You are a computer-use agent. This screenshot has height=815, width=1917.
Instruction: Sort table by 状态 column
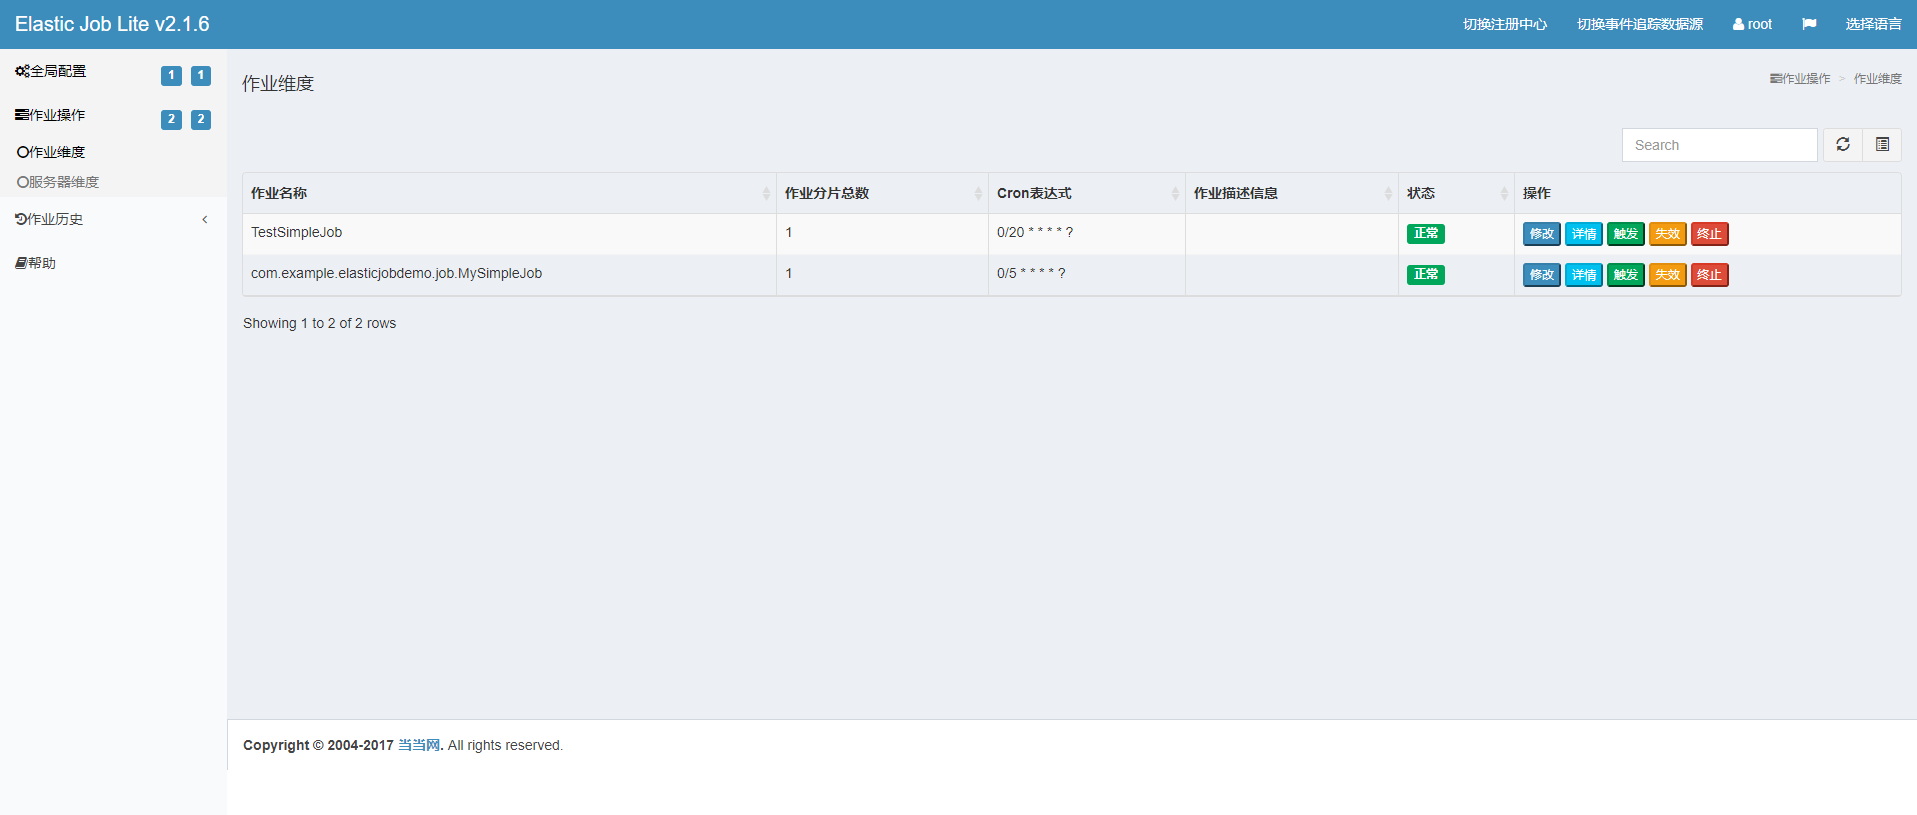pos(1455,193)
